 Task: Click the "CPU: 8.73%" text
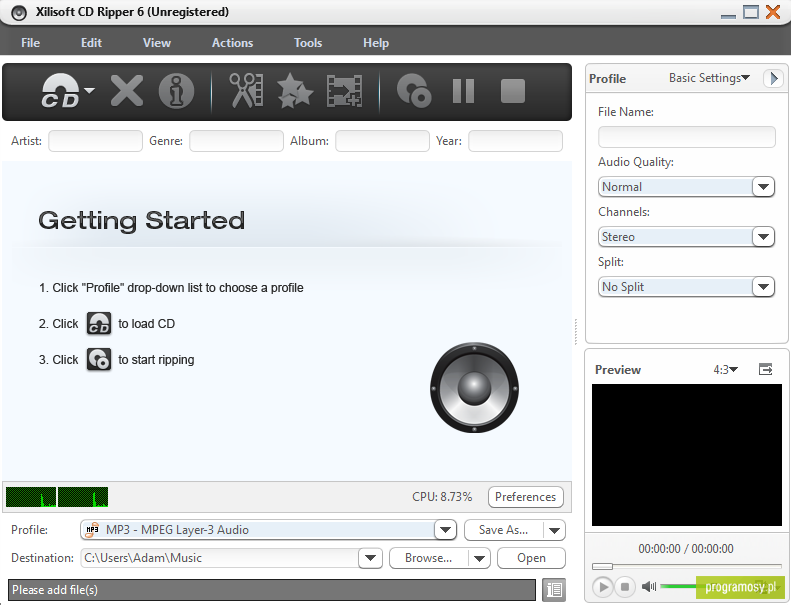(442, 497)
